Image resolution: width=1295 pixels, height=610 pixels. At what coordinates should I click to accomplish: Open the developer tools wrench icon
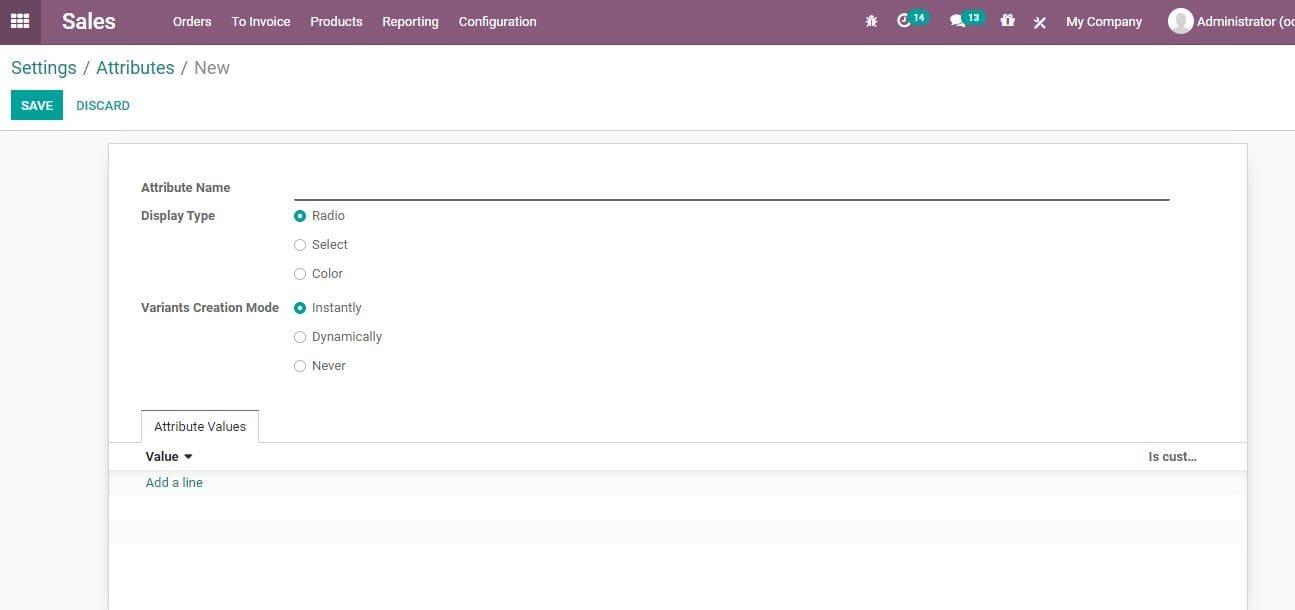pos(1039,21)
